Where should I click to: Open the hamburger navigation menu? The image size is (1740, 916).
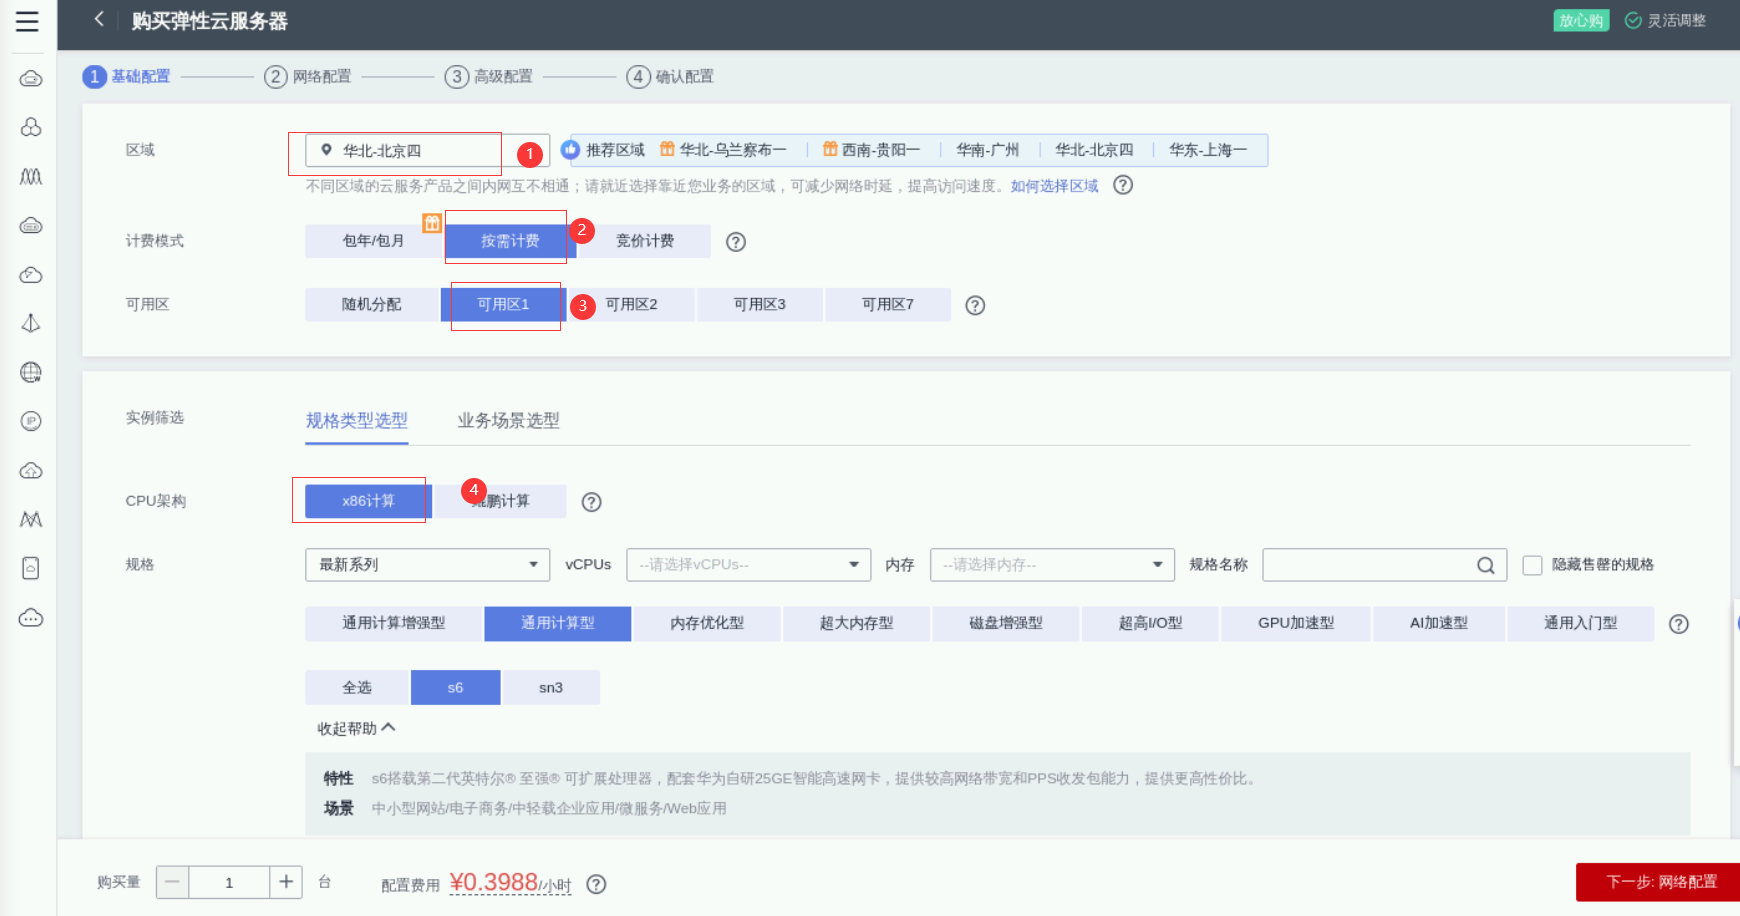(x=27, y=21)
